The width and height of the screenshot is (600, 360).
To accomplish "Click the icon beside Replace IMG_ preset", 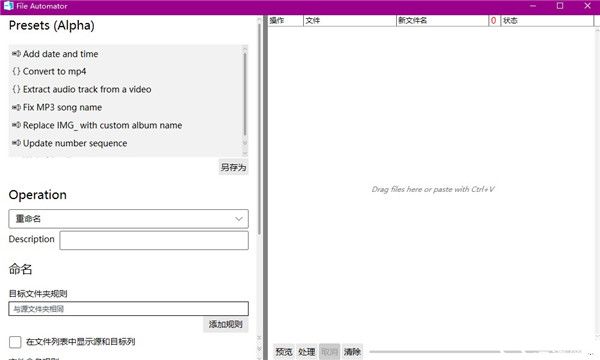I will tap(16, 125).
